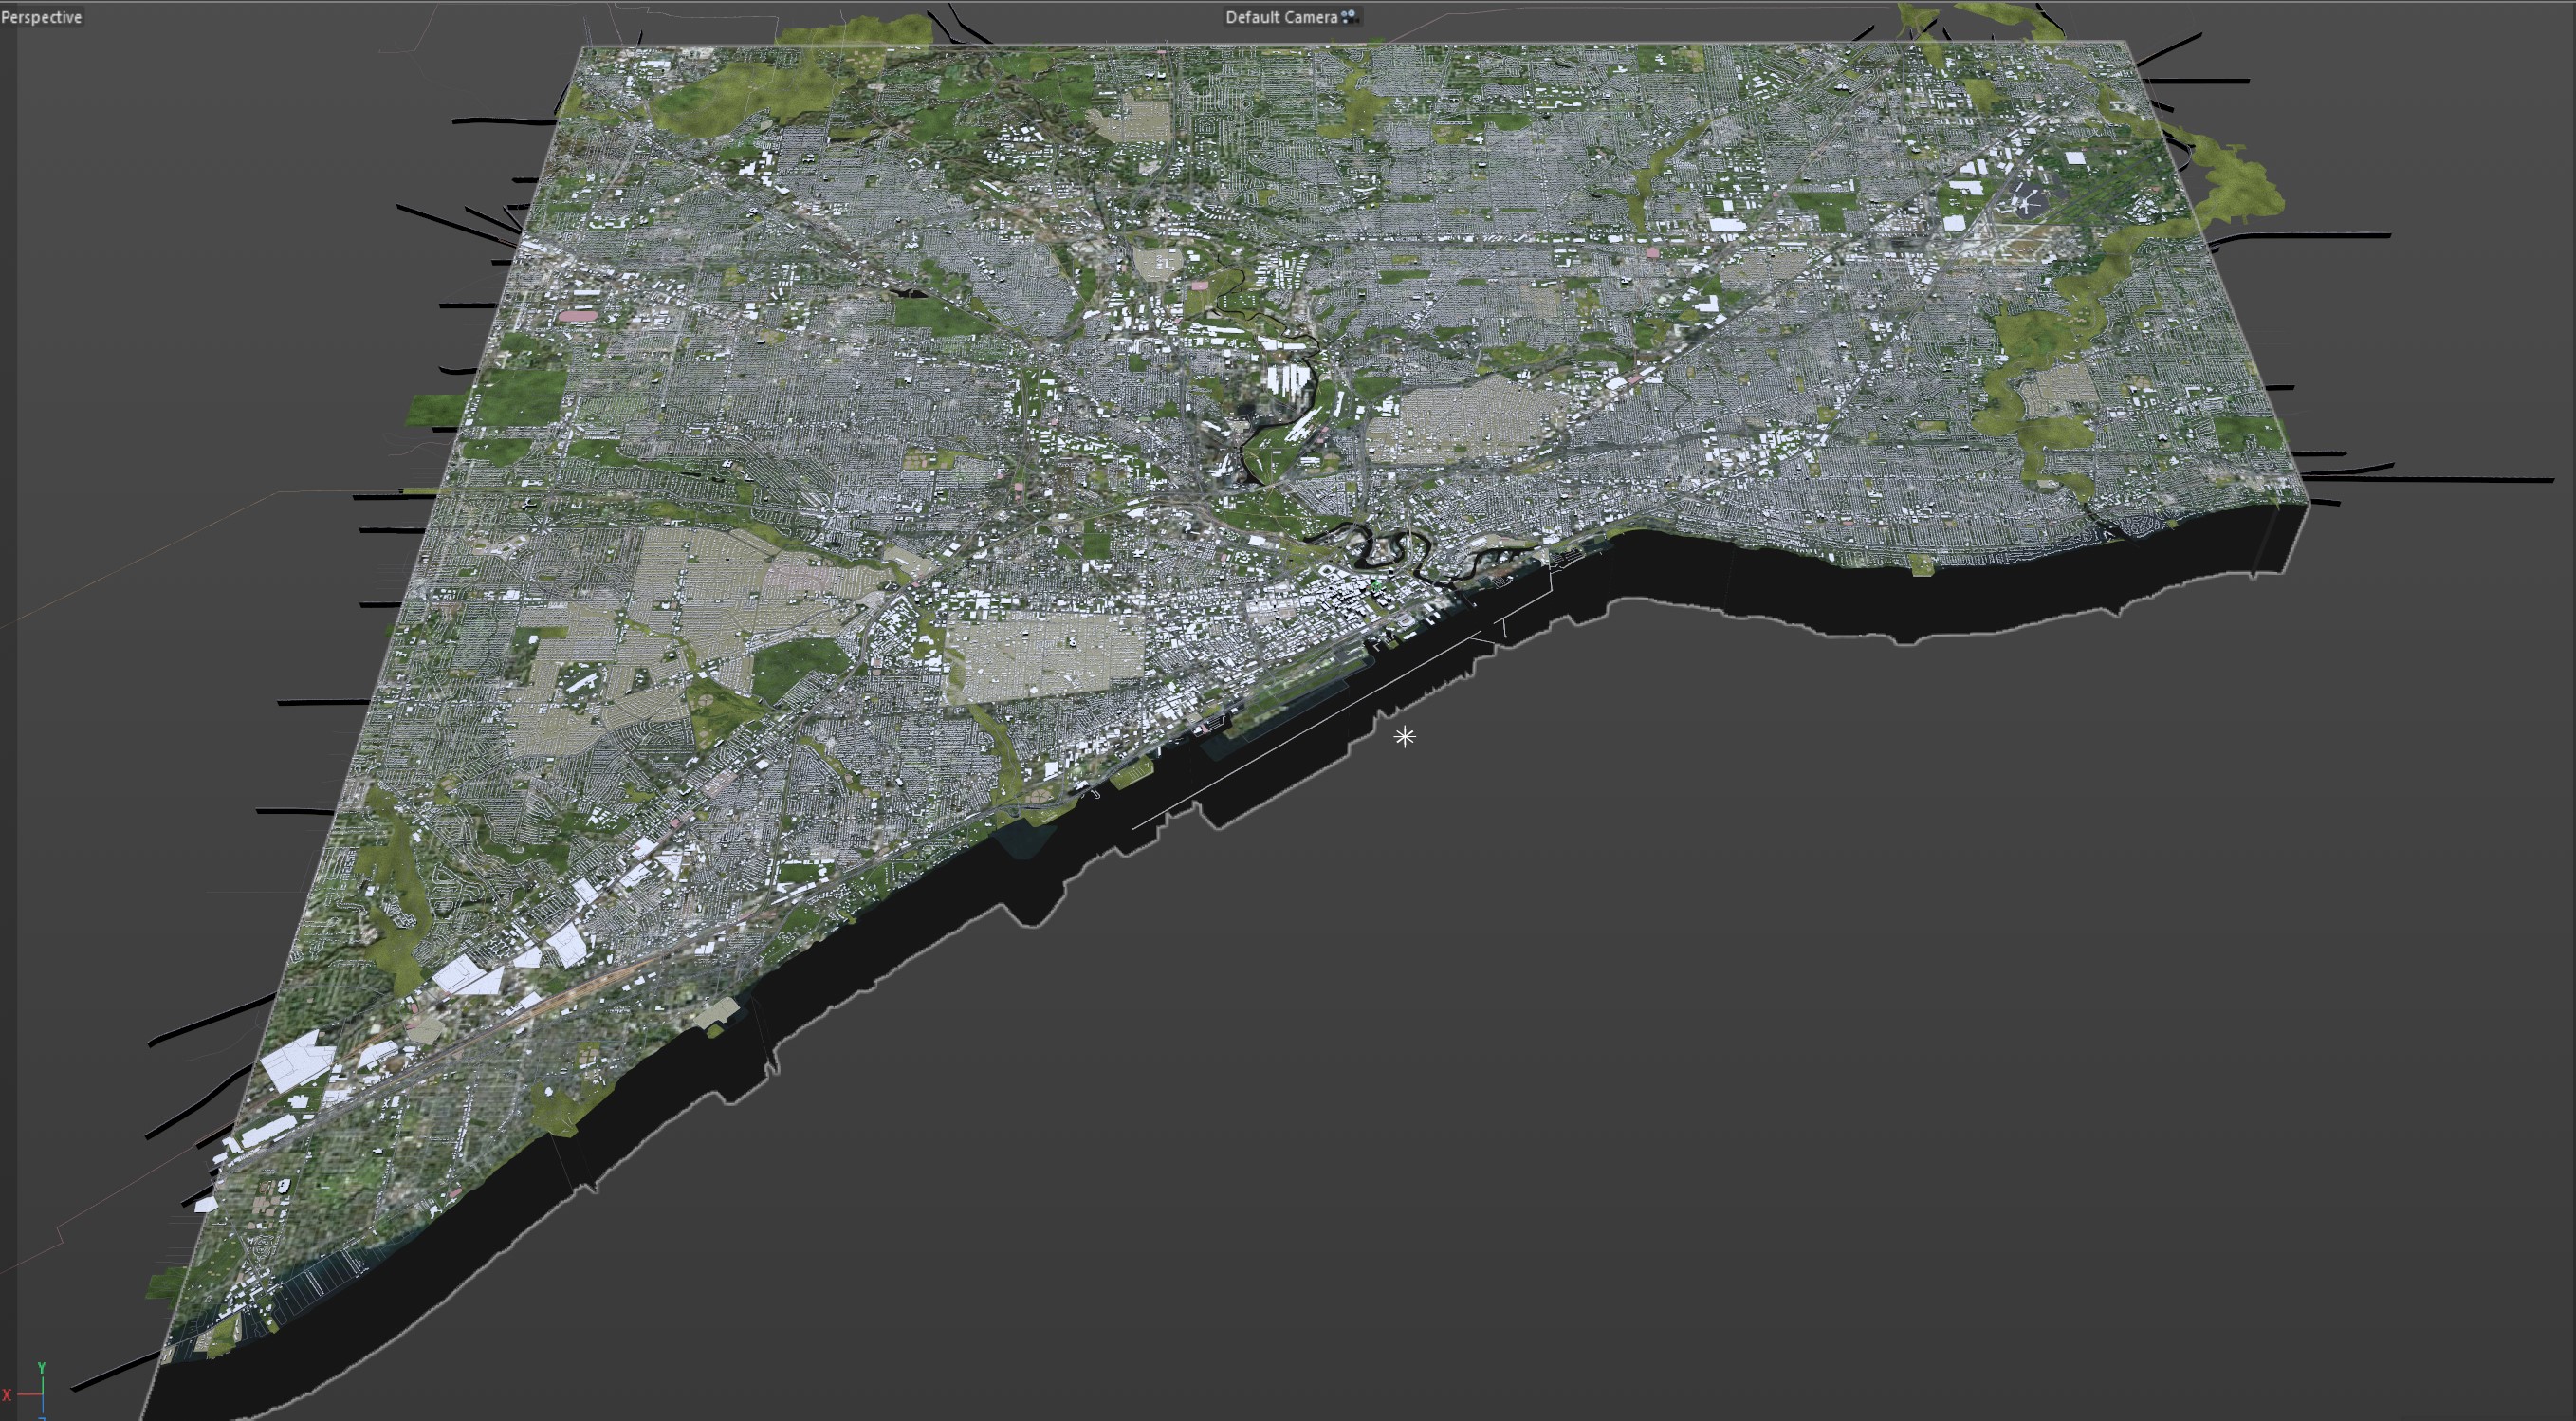Image resolution: width=2576 pixels, height=1421 pixels.
Task: Select the red X axis on the navigation gizmo
Action: click(x=8, y=1395)
